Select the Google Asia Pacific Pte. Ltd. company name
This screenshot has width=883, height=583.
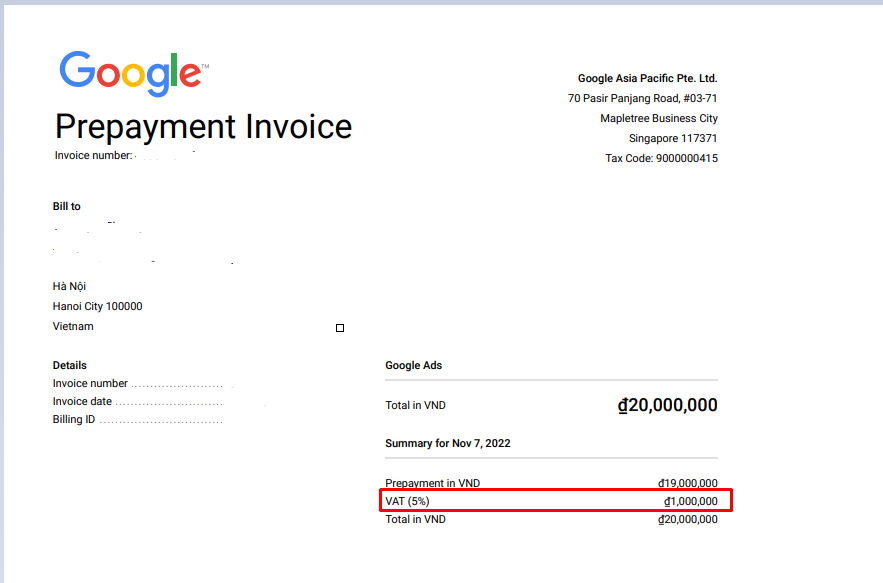coord(647,78)
